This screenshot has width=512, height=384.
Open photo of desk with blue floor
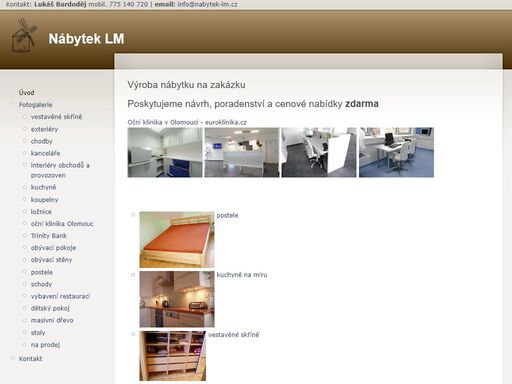[x=396, y=152]
